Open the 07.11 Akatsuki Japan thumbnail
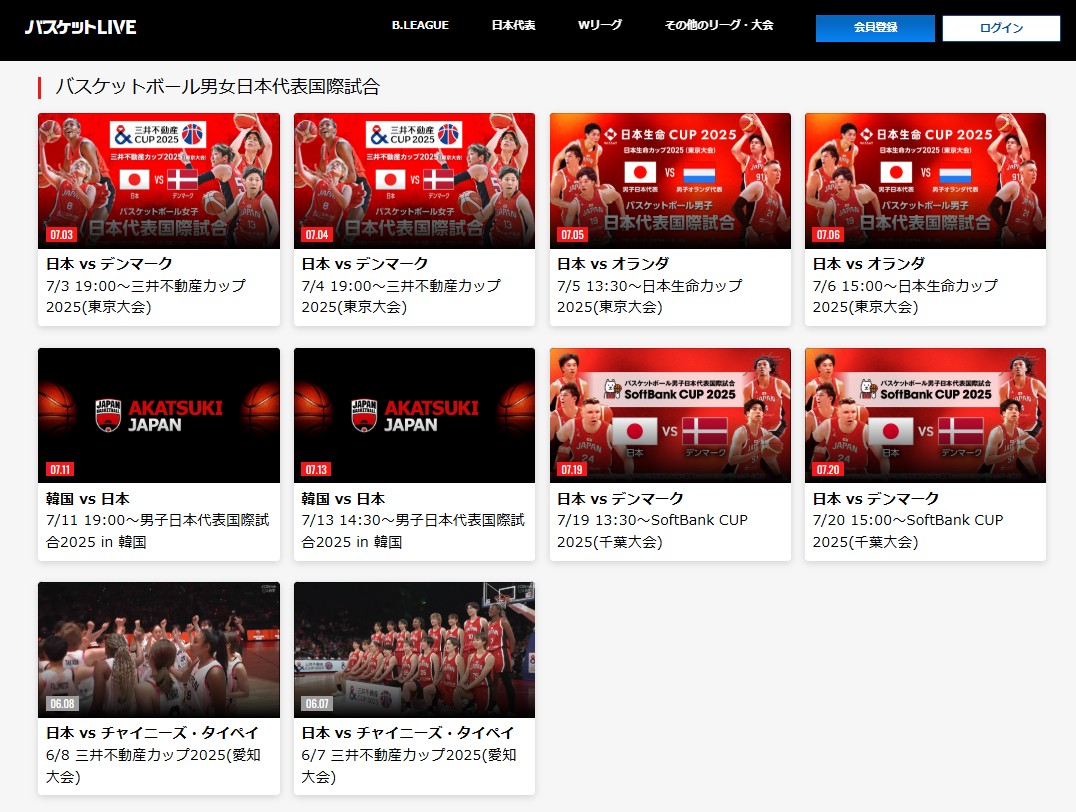This screenshot has height=812, width=1076. pyautogui.click(x=159, y=415)
